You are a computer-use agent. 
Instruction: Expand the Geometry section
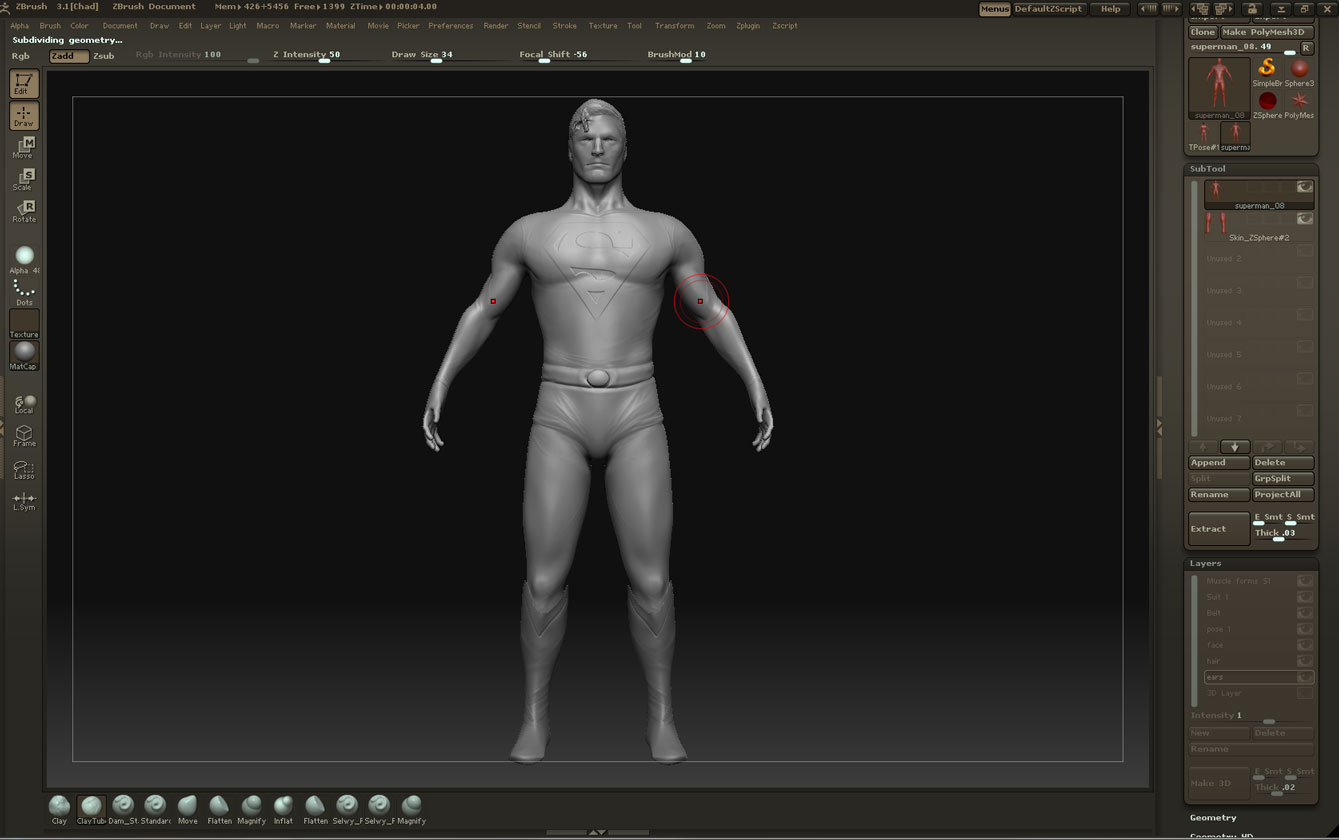point(1213,818)
